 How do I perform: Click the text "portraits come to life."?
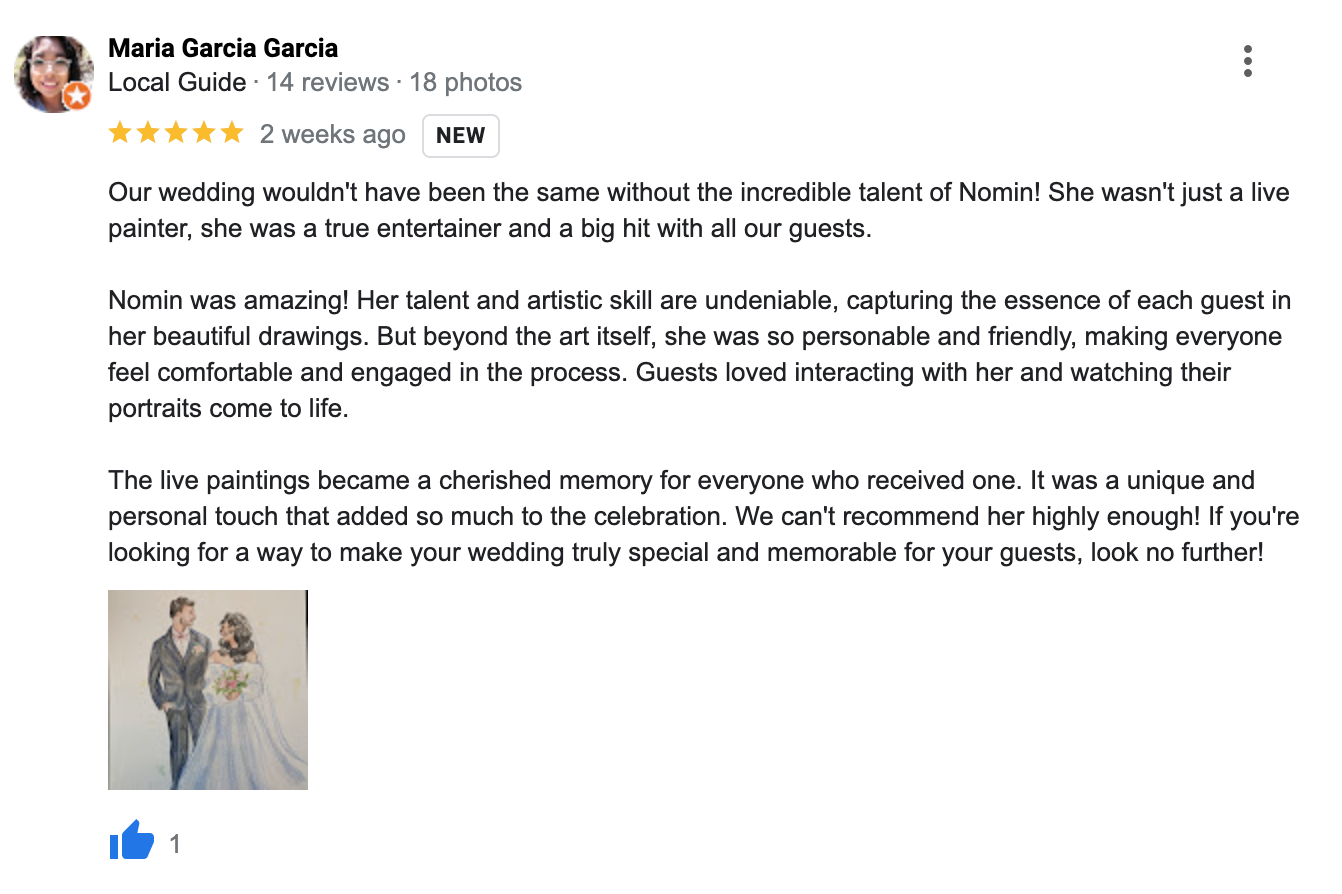click(228, 409)
